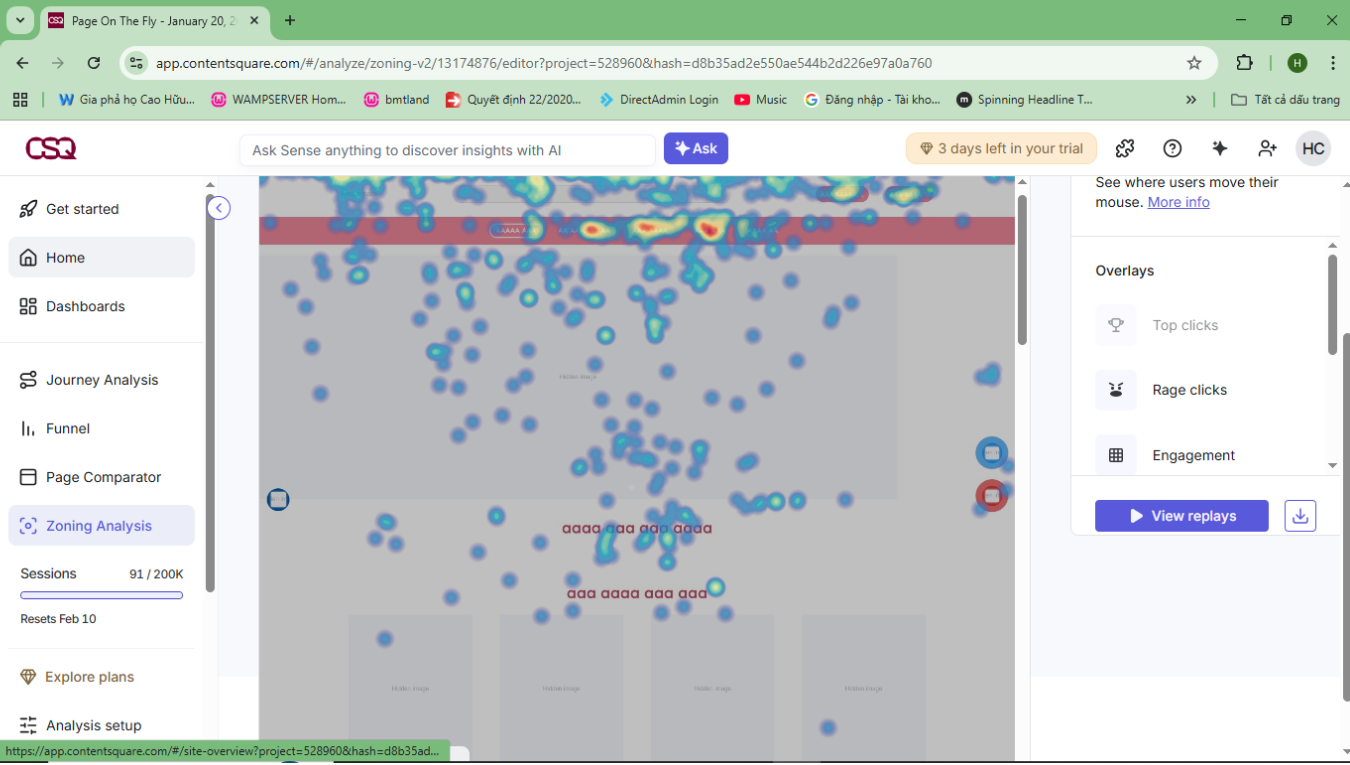Open Dashboards from the sidebar

click(102, 306)
